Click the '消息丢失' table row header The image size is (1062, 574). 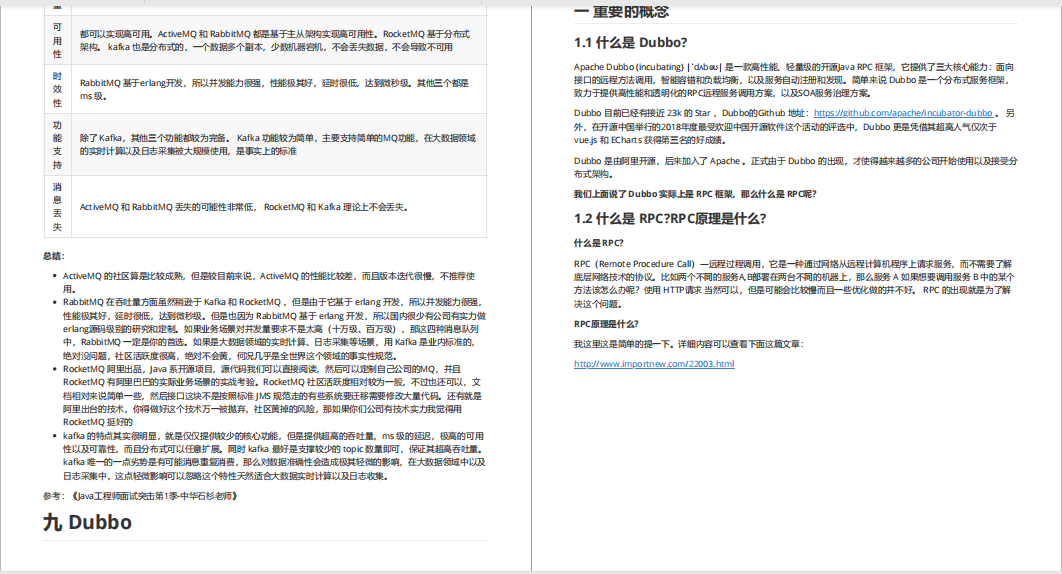tap(58, 207)
